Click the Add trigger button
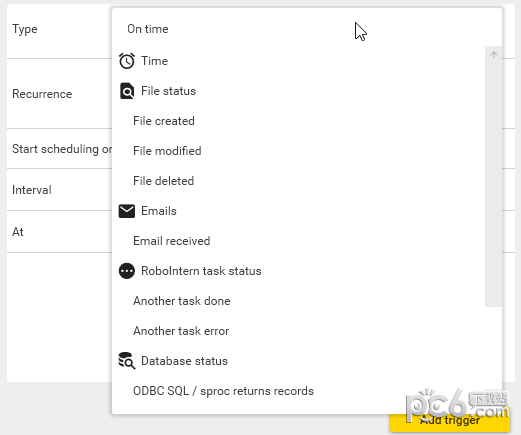Viewport: 521px width, 435px height. [x=450, y=422]
